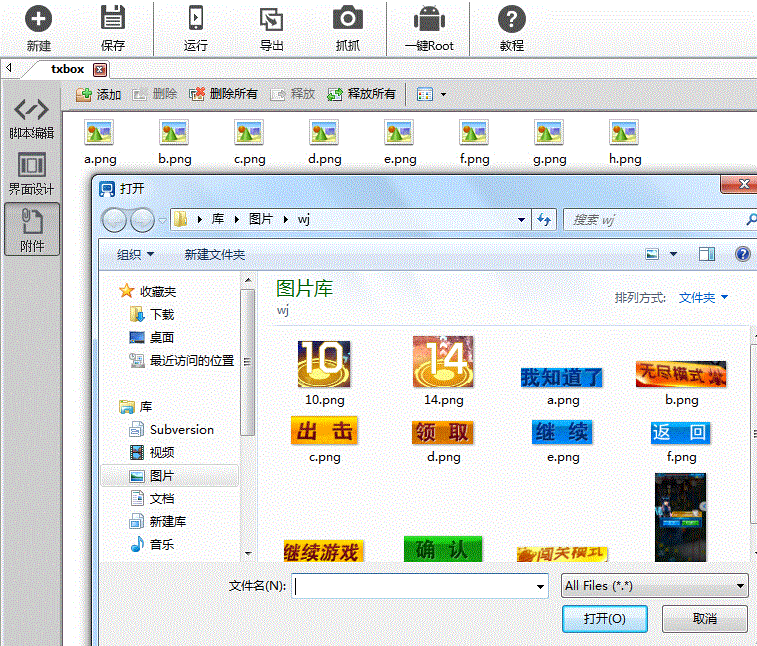Select 桌面 (Desktop) in the sidebar
This screenshot has height=646, width=757.
pyautogui.click(x=152, y=337)
